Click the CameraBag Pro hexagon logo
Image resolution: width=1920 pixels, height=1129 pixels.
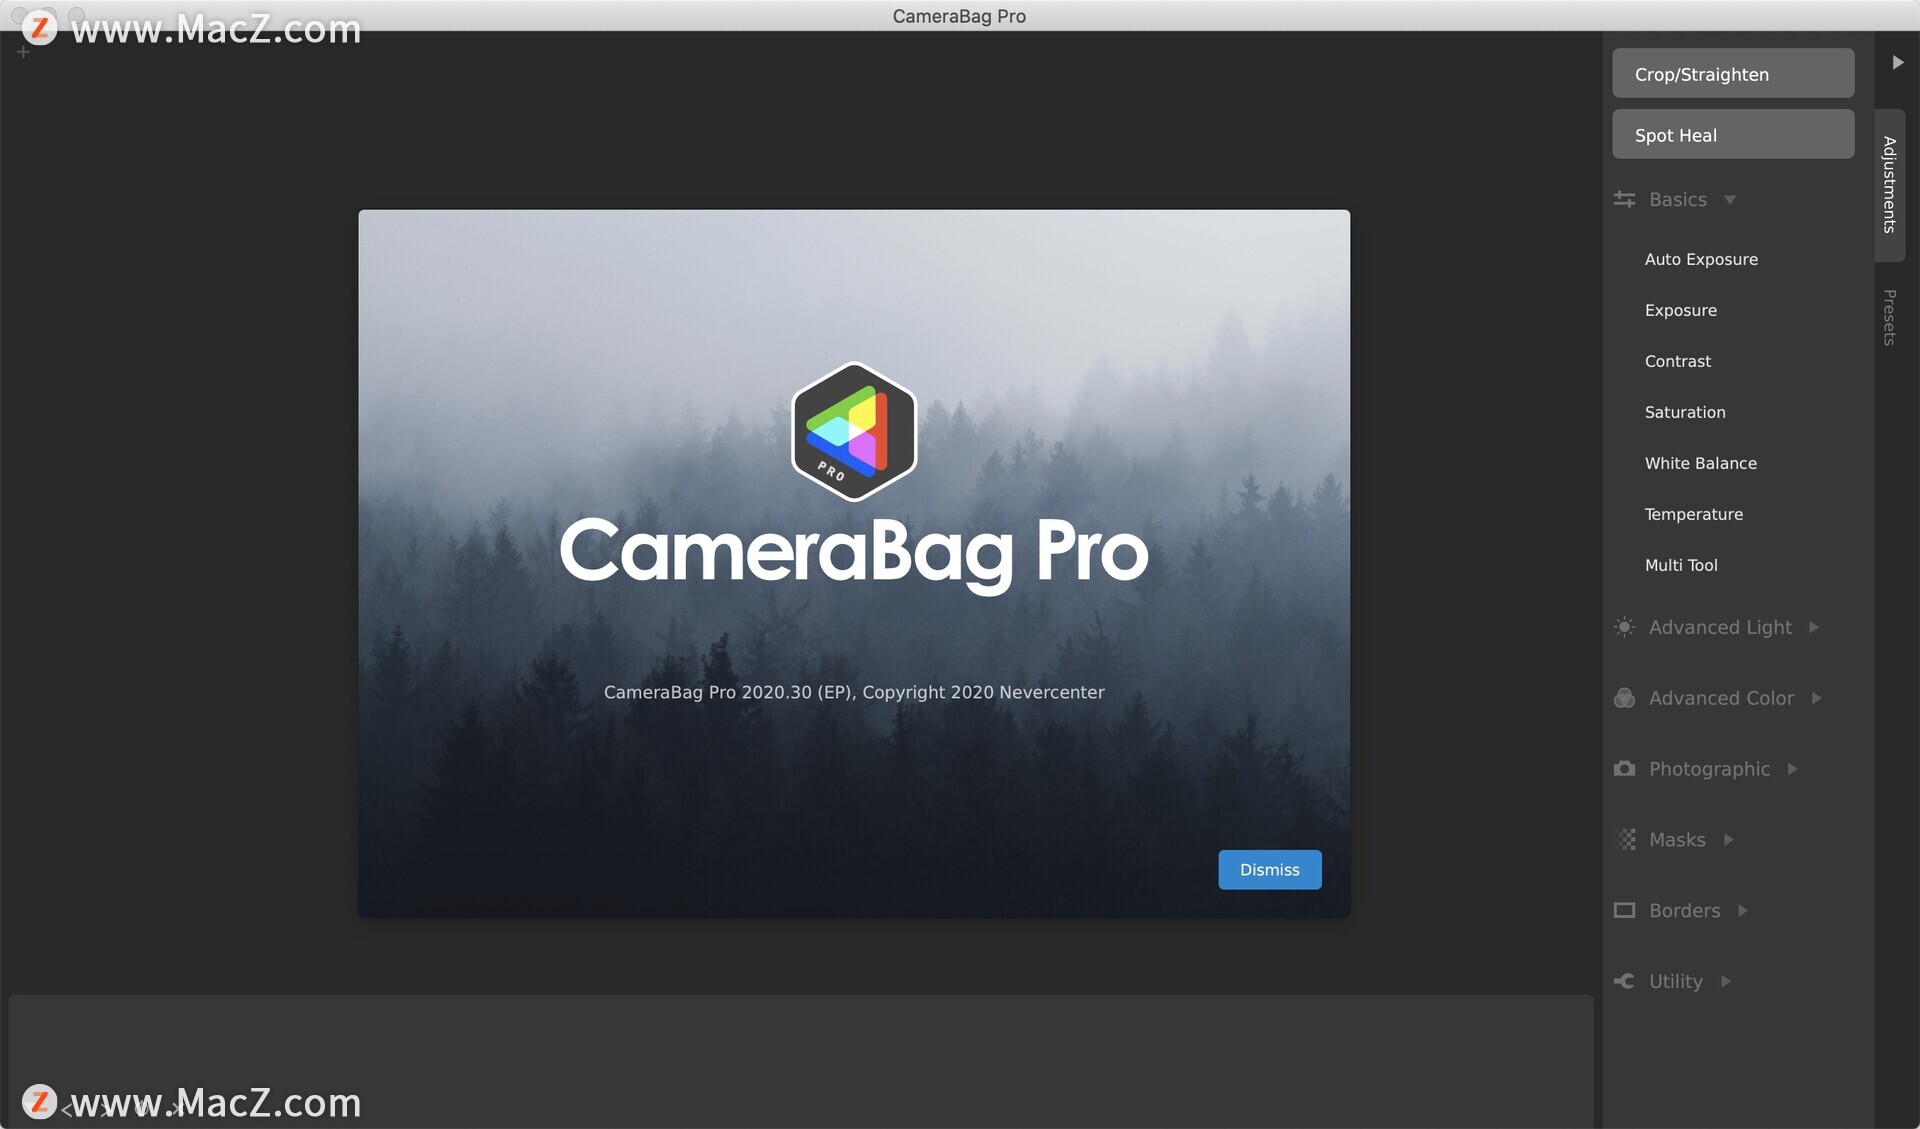click(x=854, y=432)
